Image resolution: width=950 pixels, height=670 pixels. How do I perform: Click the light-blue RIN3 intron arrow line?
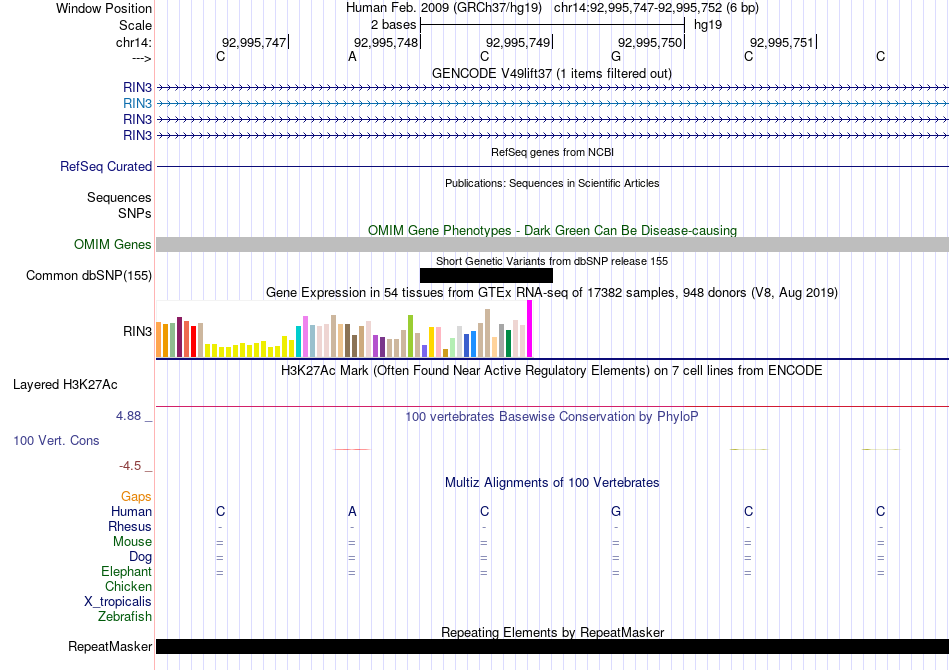pos(552,104)
